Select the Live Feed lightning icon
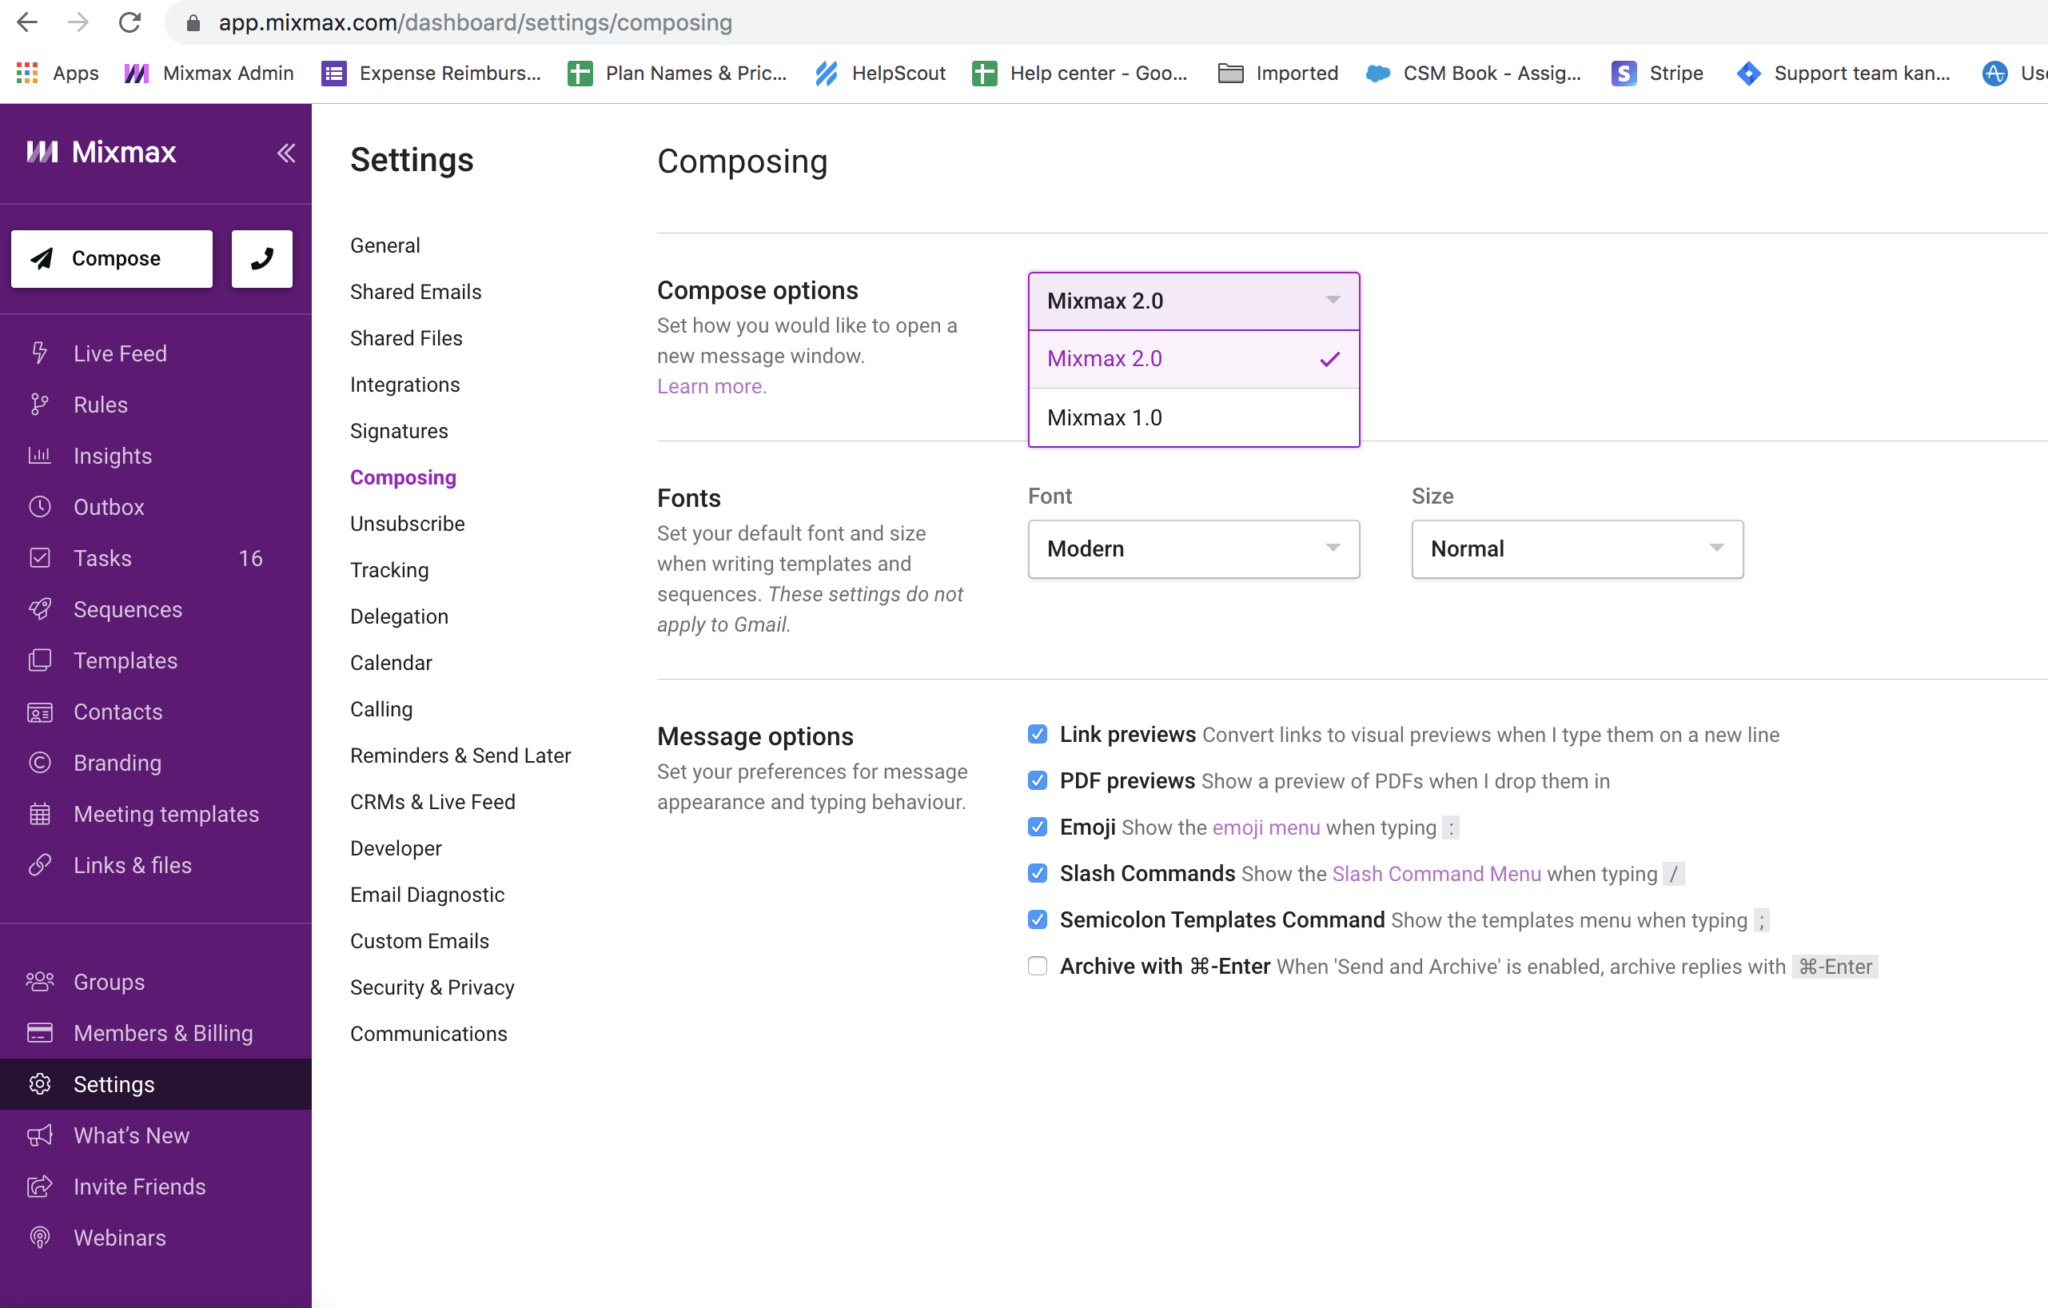The image size is (2048, 1308). pyautogui.click(x=39, y=352)
